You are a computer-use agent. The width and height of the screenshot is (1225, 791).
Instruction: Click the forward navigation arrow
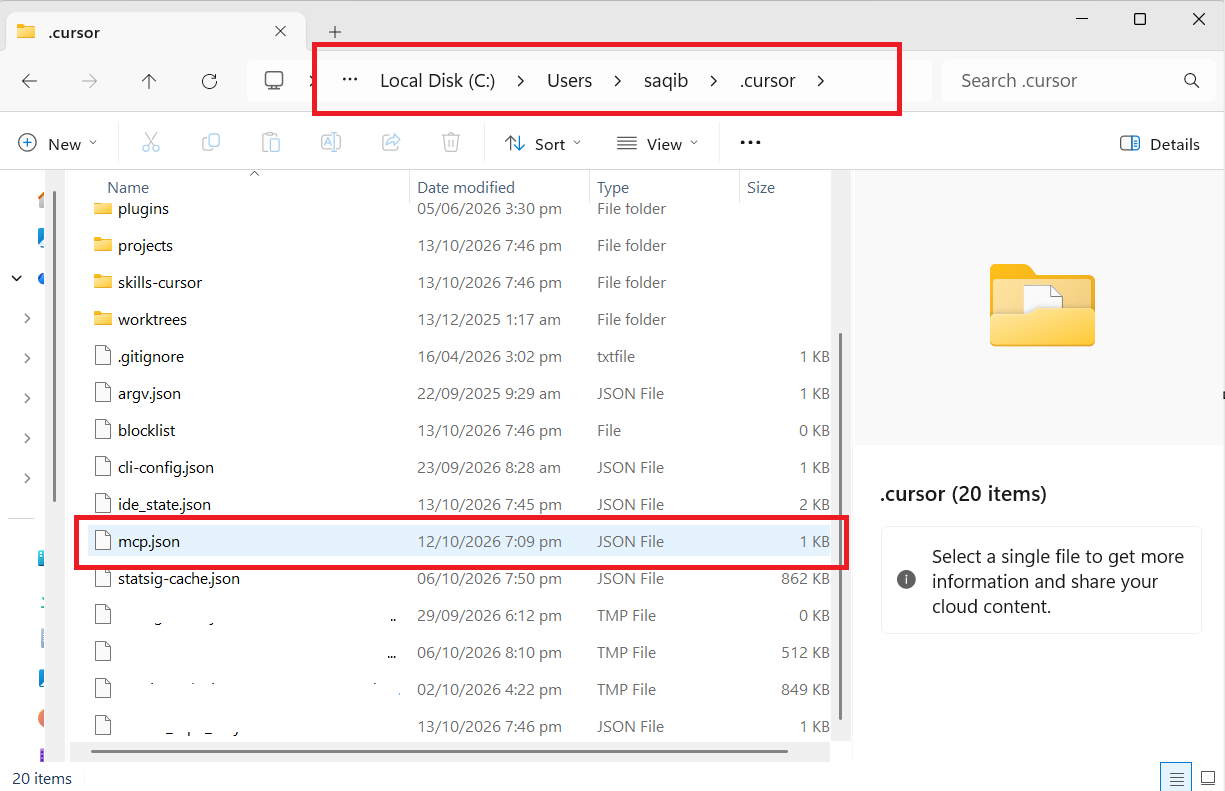tap(90, 81)
